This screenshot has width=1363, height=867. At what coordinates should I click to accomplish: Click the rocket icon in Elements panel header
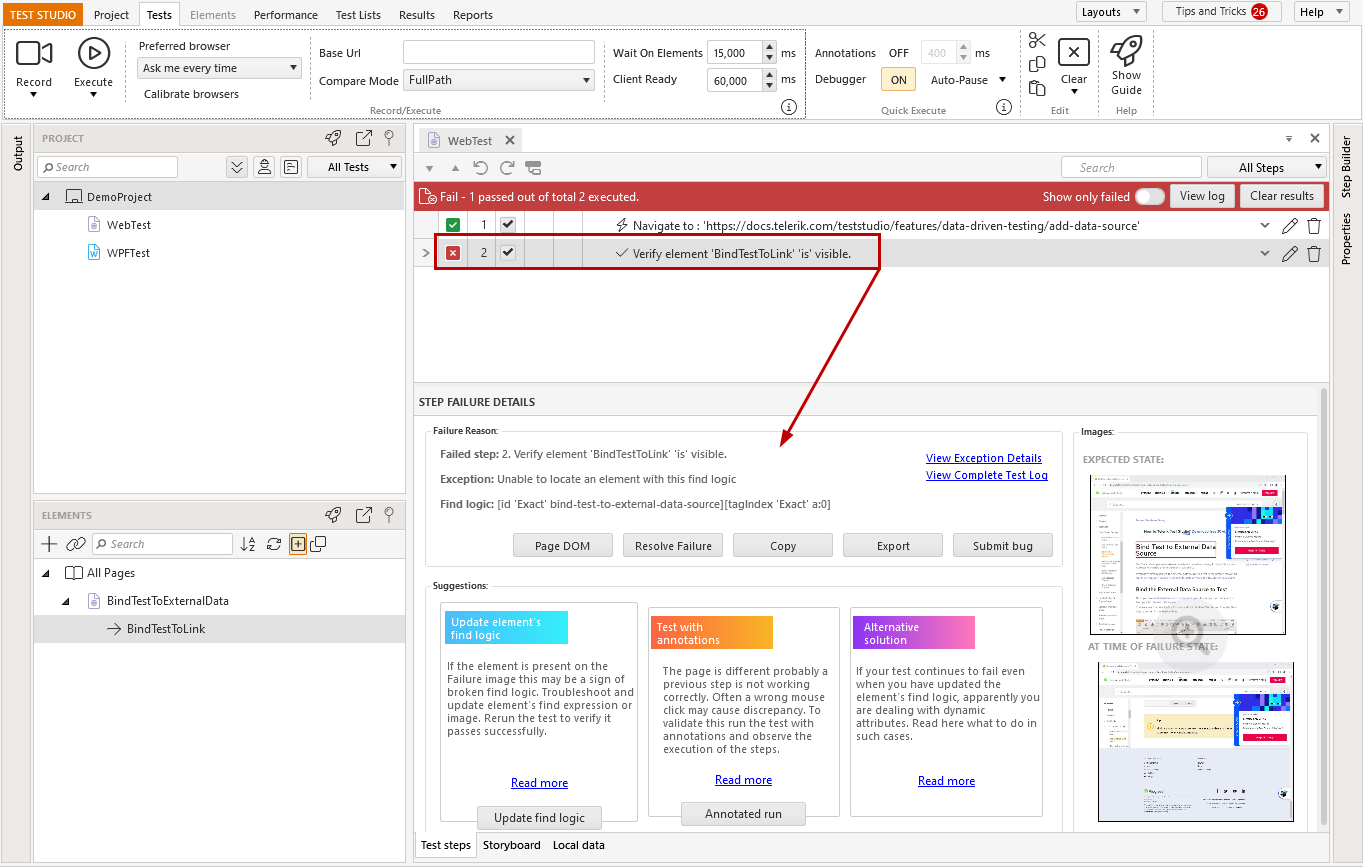pos(334,516)
